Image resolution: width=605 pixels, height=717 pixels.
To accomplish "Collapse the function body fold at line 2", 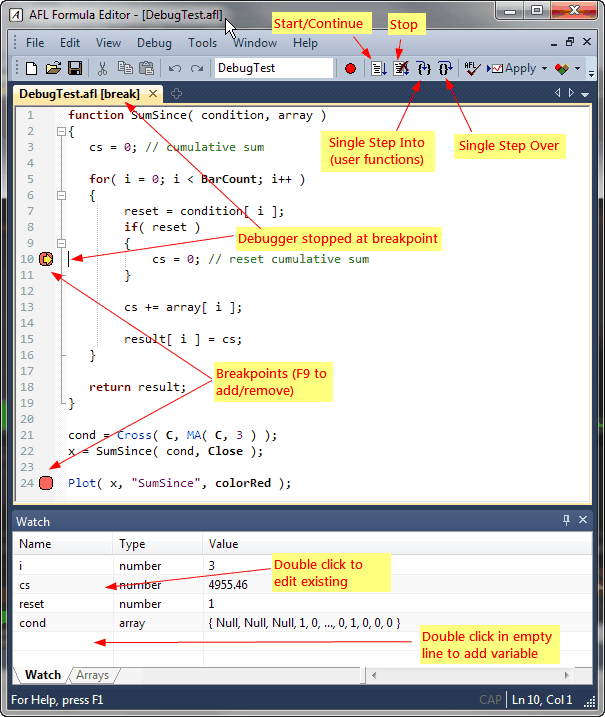I will click(x=61, y=131).
